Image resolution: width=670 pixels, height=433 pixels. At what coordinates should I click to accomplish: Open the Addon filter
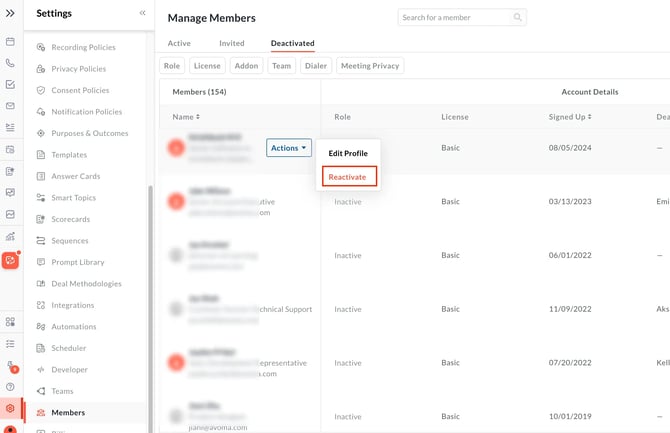point(246,66)
